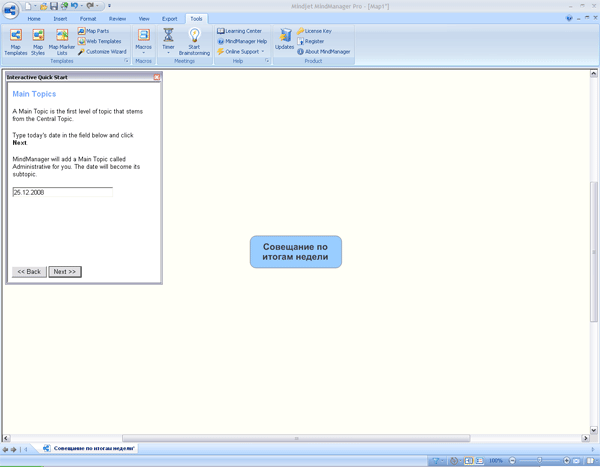Click the Redo icon in quick access toolbar

coord(90,6)
